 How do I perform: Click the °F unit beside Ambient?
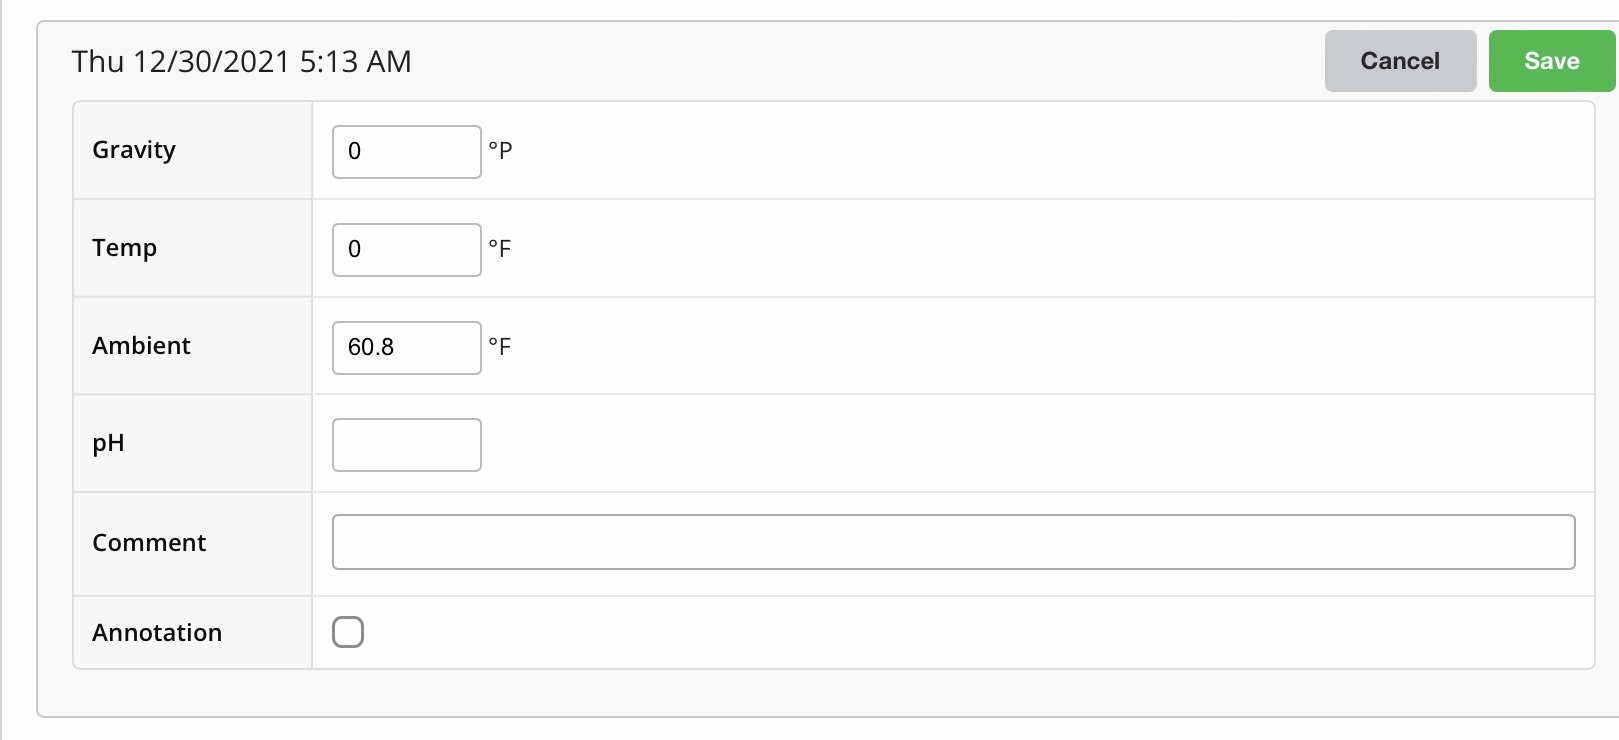tap(499, 347)
